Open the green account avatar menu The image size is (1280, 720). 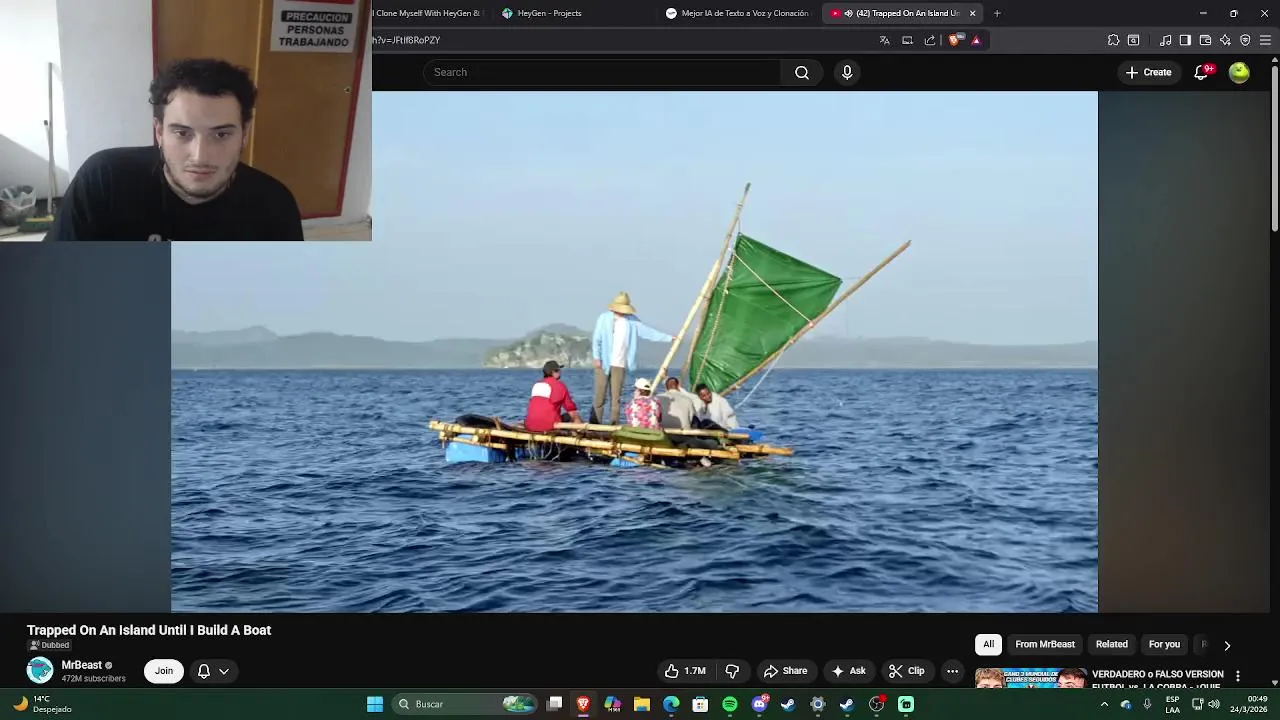click(1239, 72)
